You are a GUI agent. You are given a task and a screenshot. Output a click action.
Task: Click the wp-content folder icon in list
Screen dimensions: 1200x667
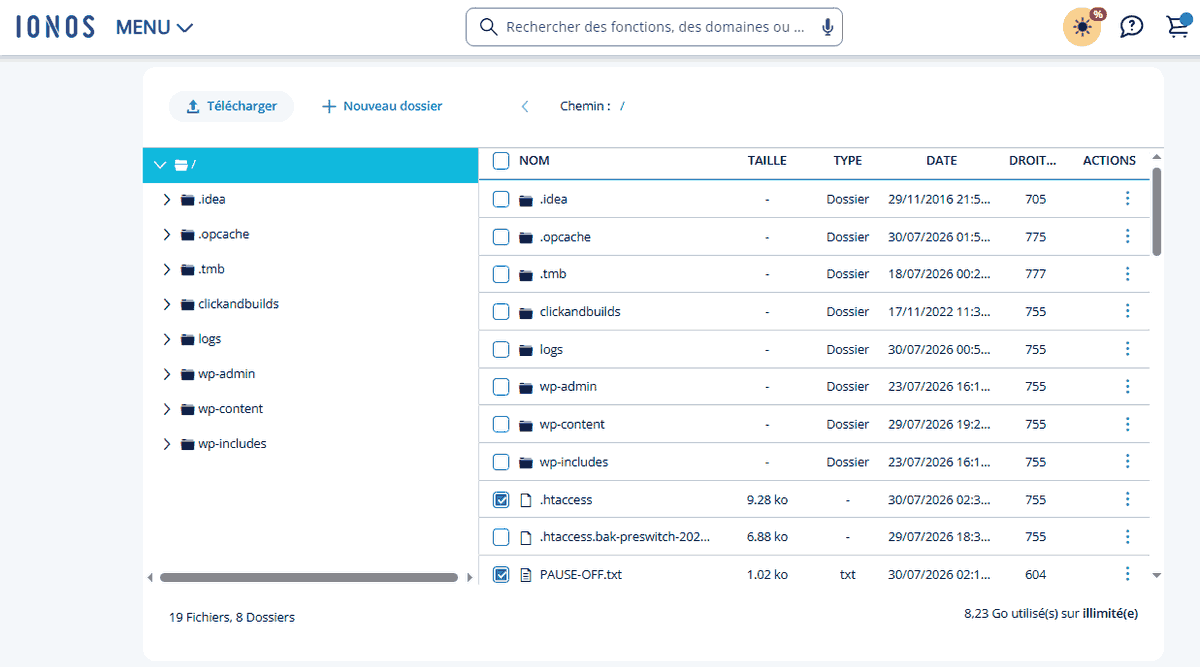[526, 425]
